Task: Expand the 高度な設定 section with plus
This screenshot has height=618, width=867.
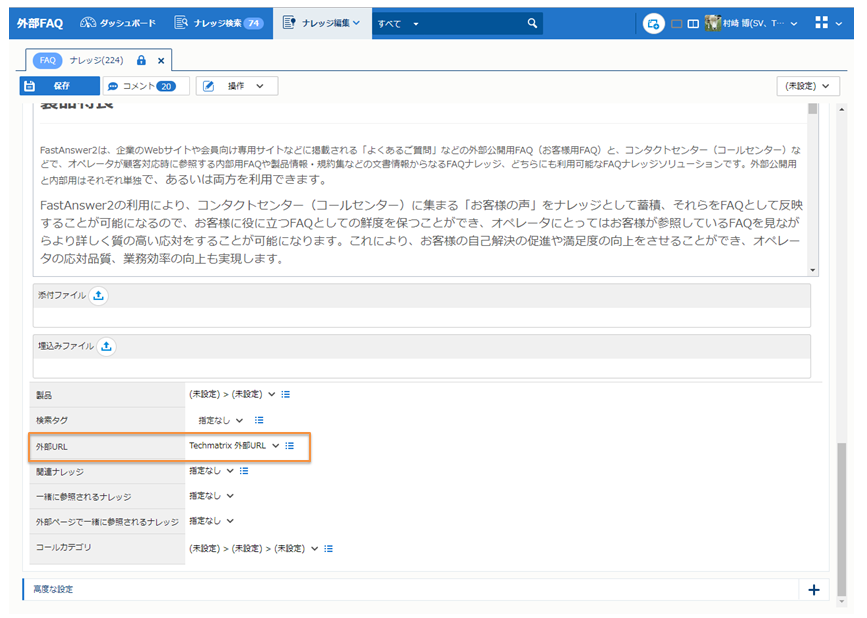Action: pyautogui.click(x=813, y=589)
